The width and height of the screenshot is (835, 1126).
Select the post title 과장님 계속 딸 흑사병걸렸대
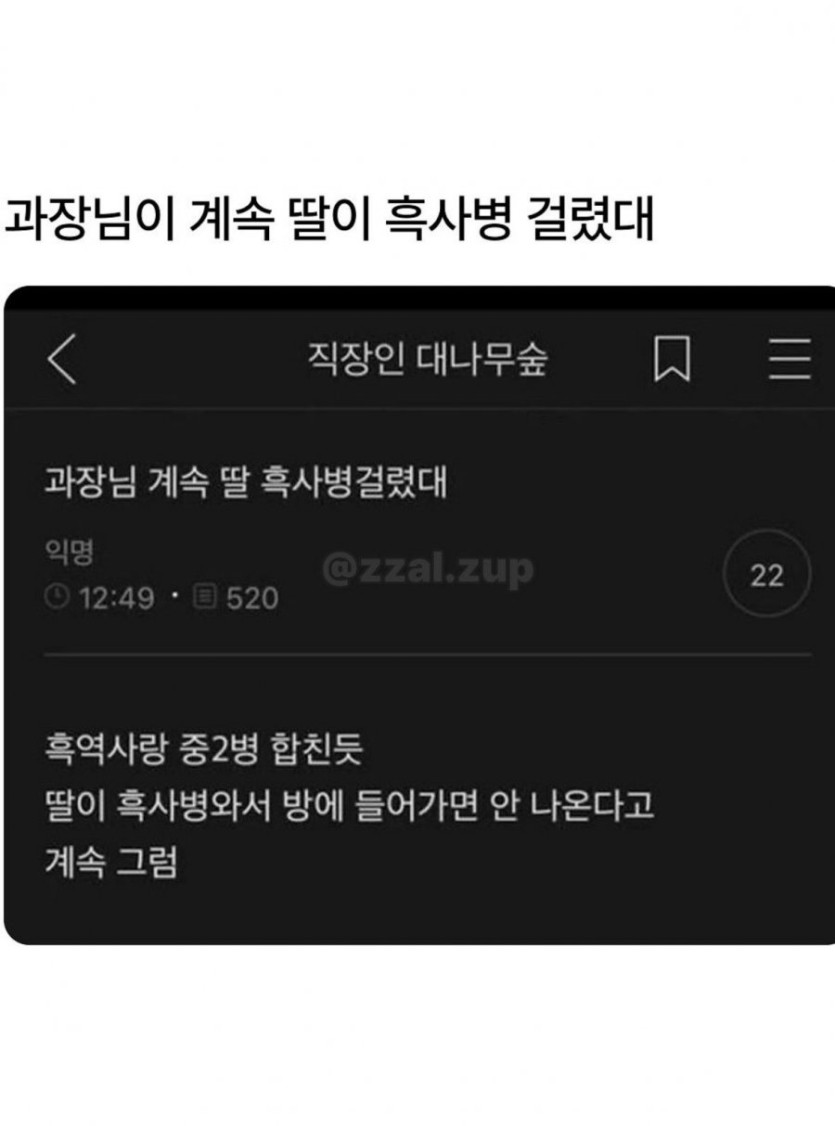[246, 481]
